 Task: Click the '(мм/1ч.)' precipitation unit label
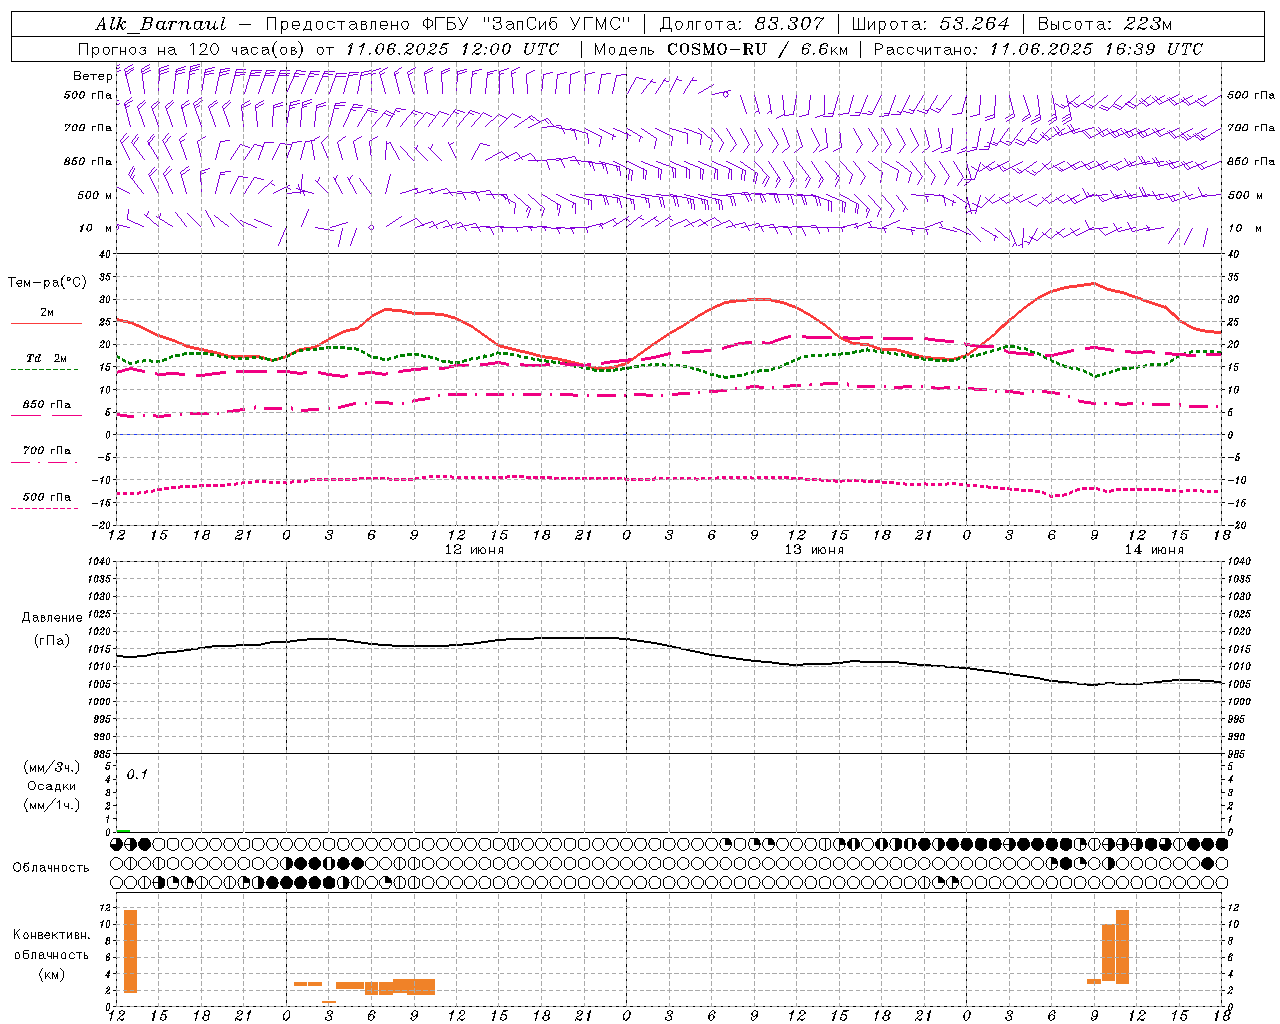click(52, 805)
